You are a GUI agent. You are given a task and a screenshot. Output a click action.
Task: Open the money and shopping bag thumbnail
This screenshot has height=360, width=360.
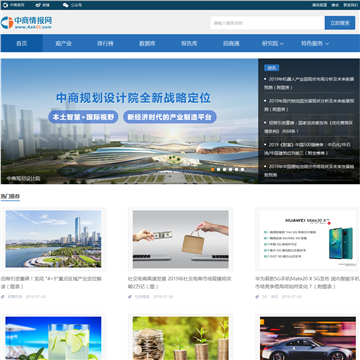tap(181, 239)
